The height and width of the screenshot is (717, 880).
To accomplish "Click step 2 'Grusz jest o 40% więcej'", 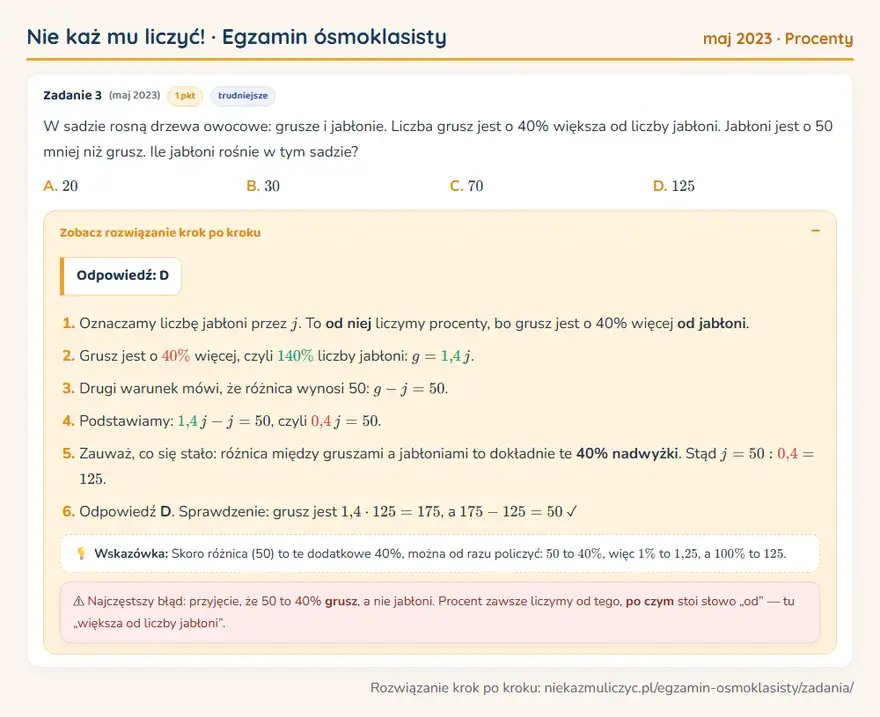I will click(268, 356).
